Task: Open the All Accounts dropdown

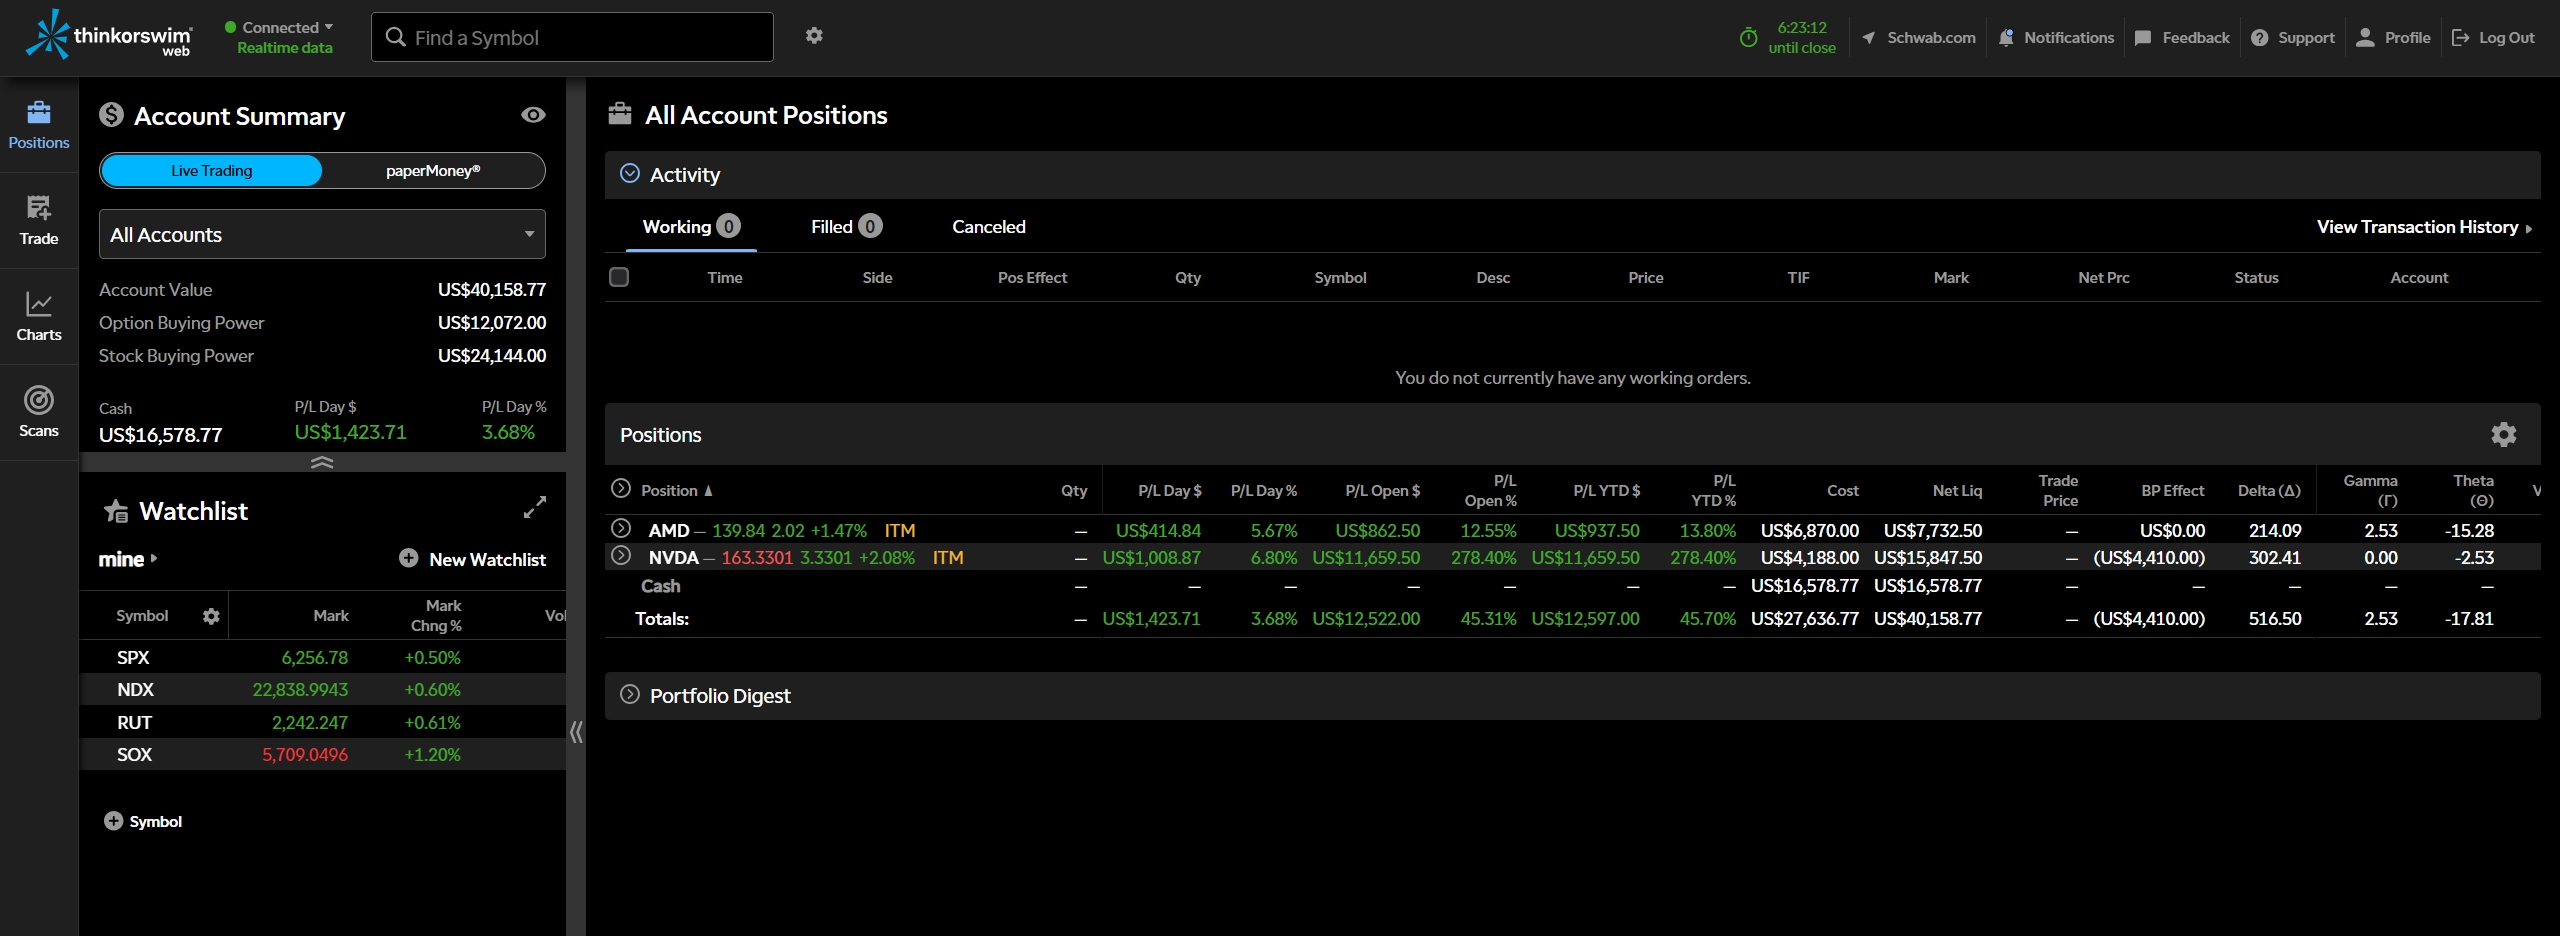Action: click(322, 235)
